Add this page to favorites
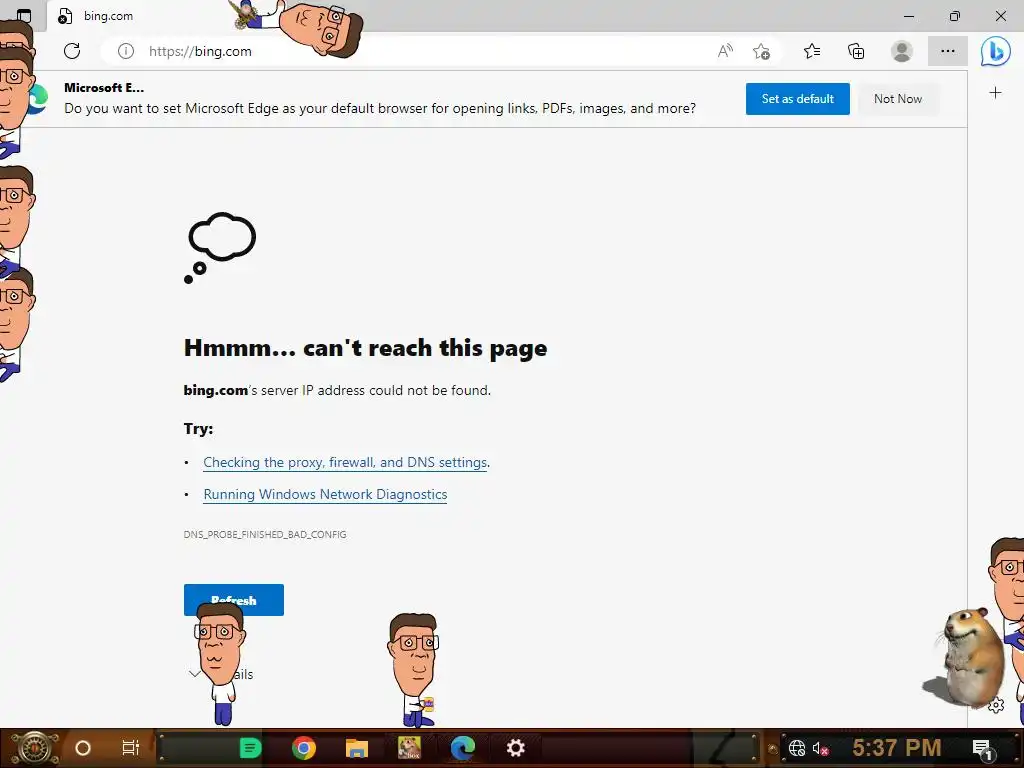The image size is (1024, 768). tap(761, 51)
